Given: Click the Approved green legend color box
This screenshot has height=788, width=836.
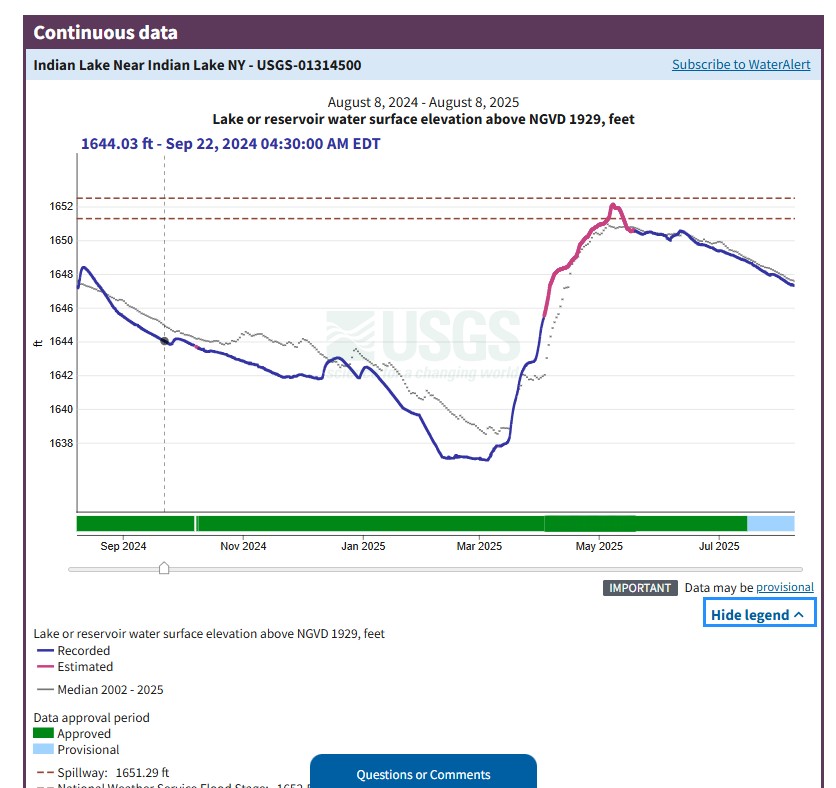Looking at the screenshot, I should tap(44, 734).
